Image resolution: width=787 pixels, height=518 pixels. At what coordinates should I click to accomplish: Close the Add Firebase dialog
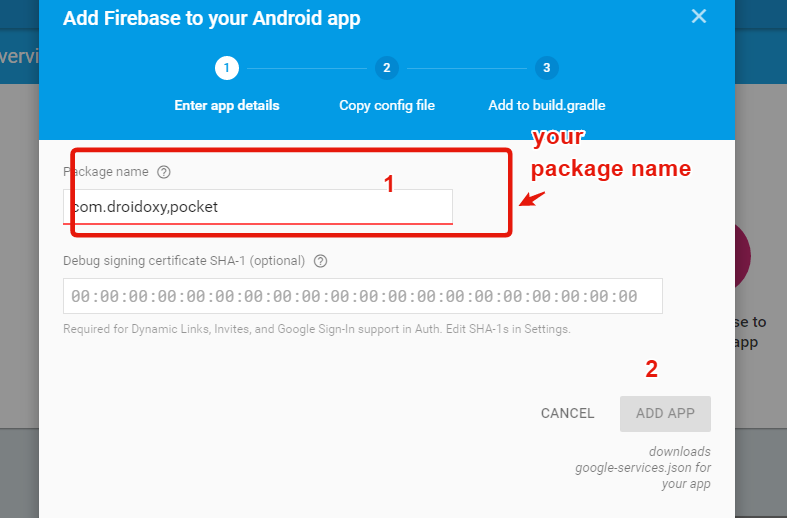click(x=699, y=16)
